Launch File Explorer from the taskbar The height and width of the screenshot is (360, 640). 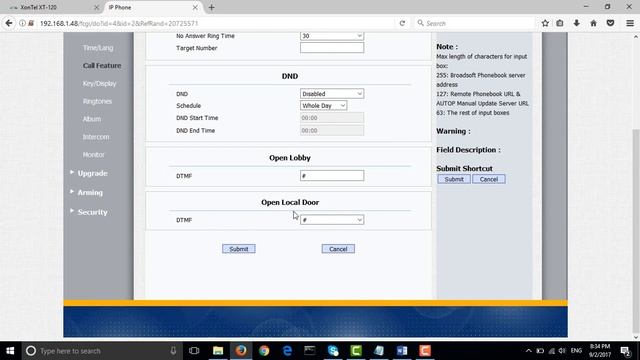tap(218, 351)
